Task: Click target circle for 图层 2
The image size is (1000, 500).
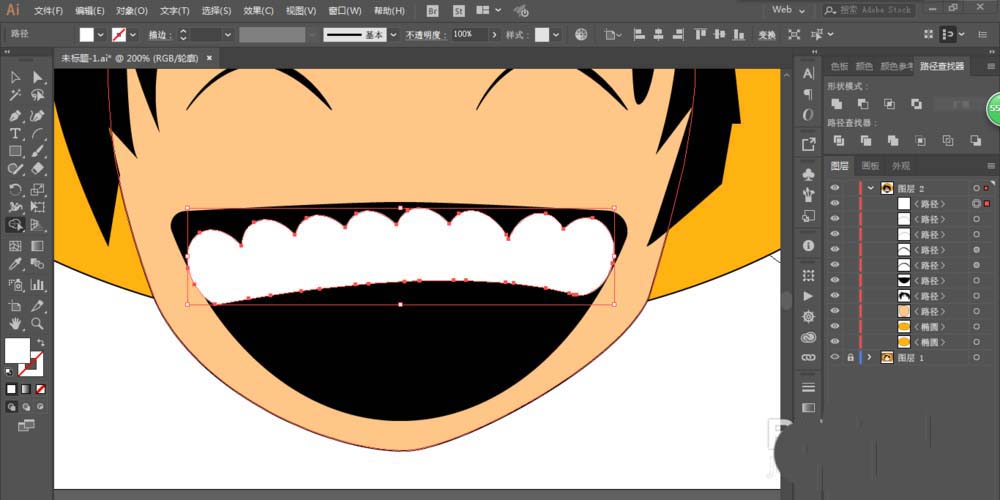Action: [x=976, y=188]
